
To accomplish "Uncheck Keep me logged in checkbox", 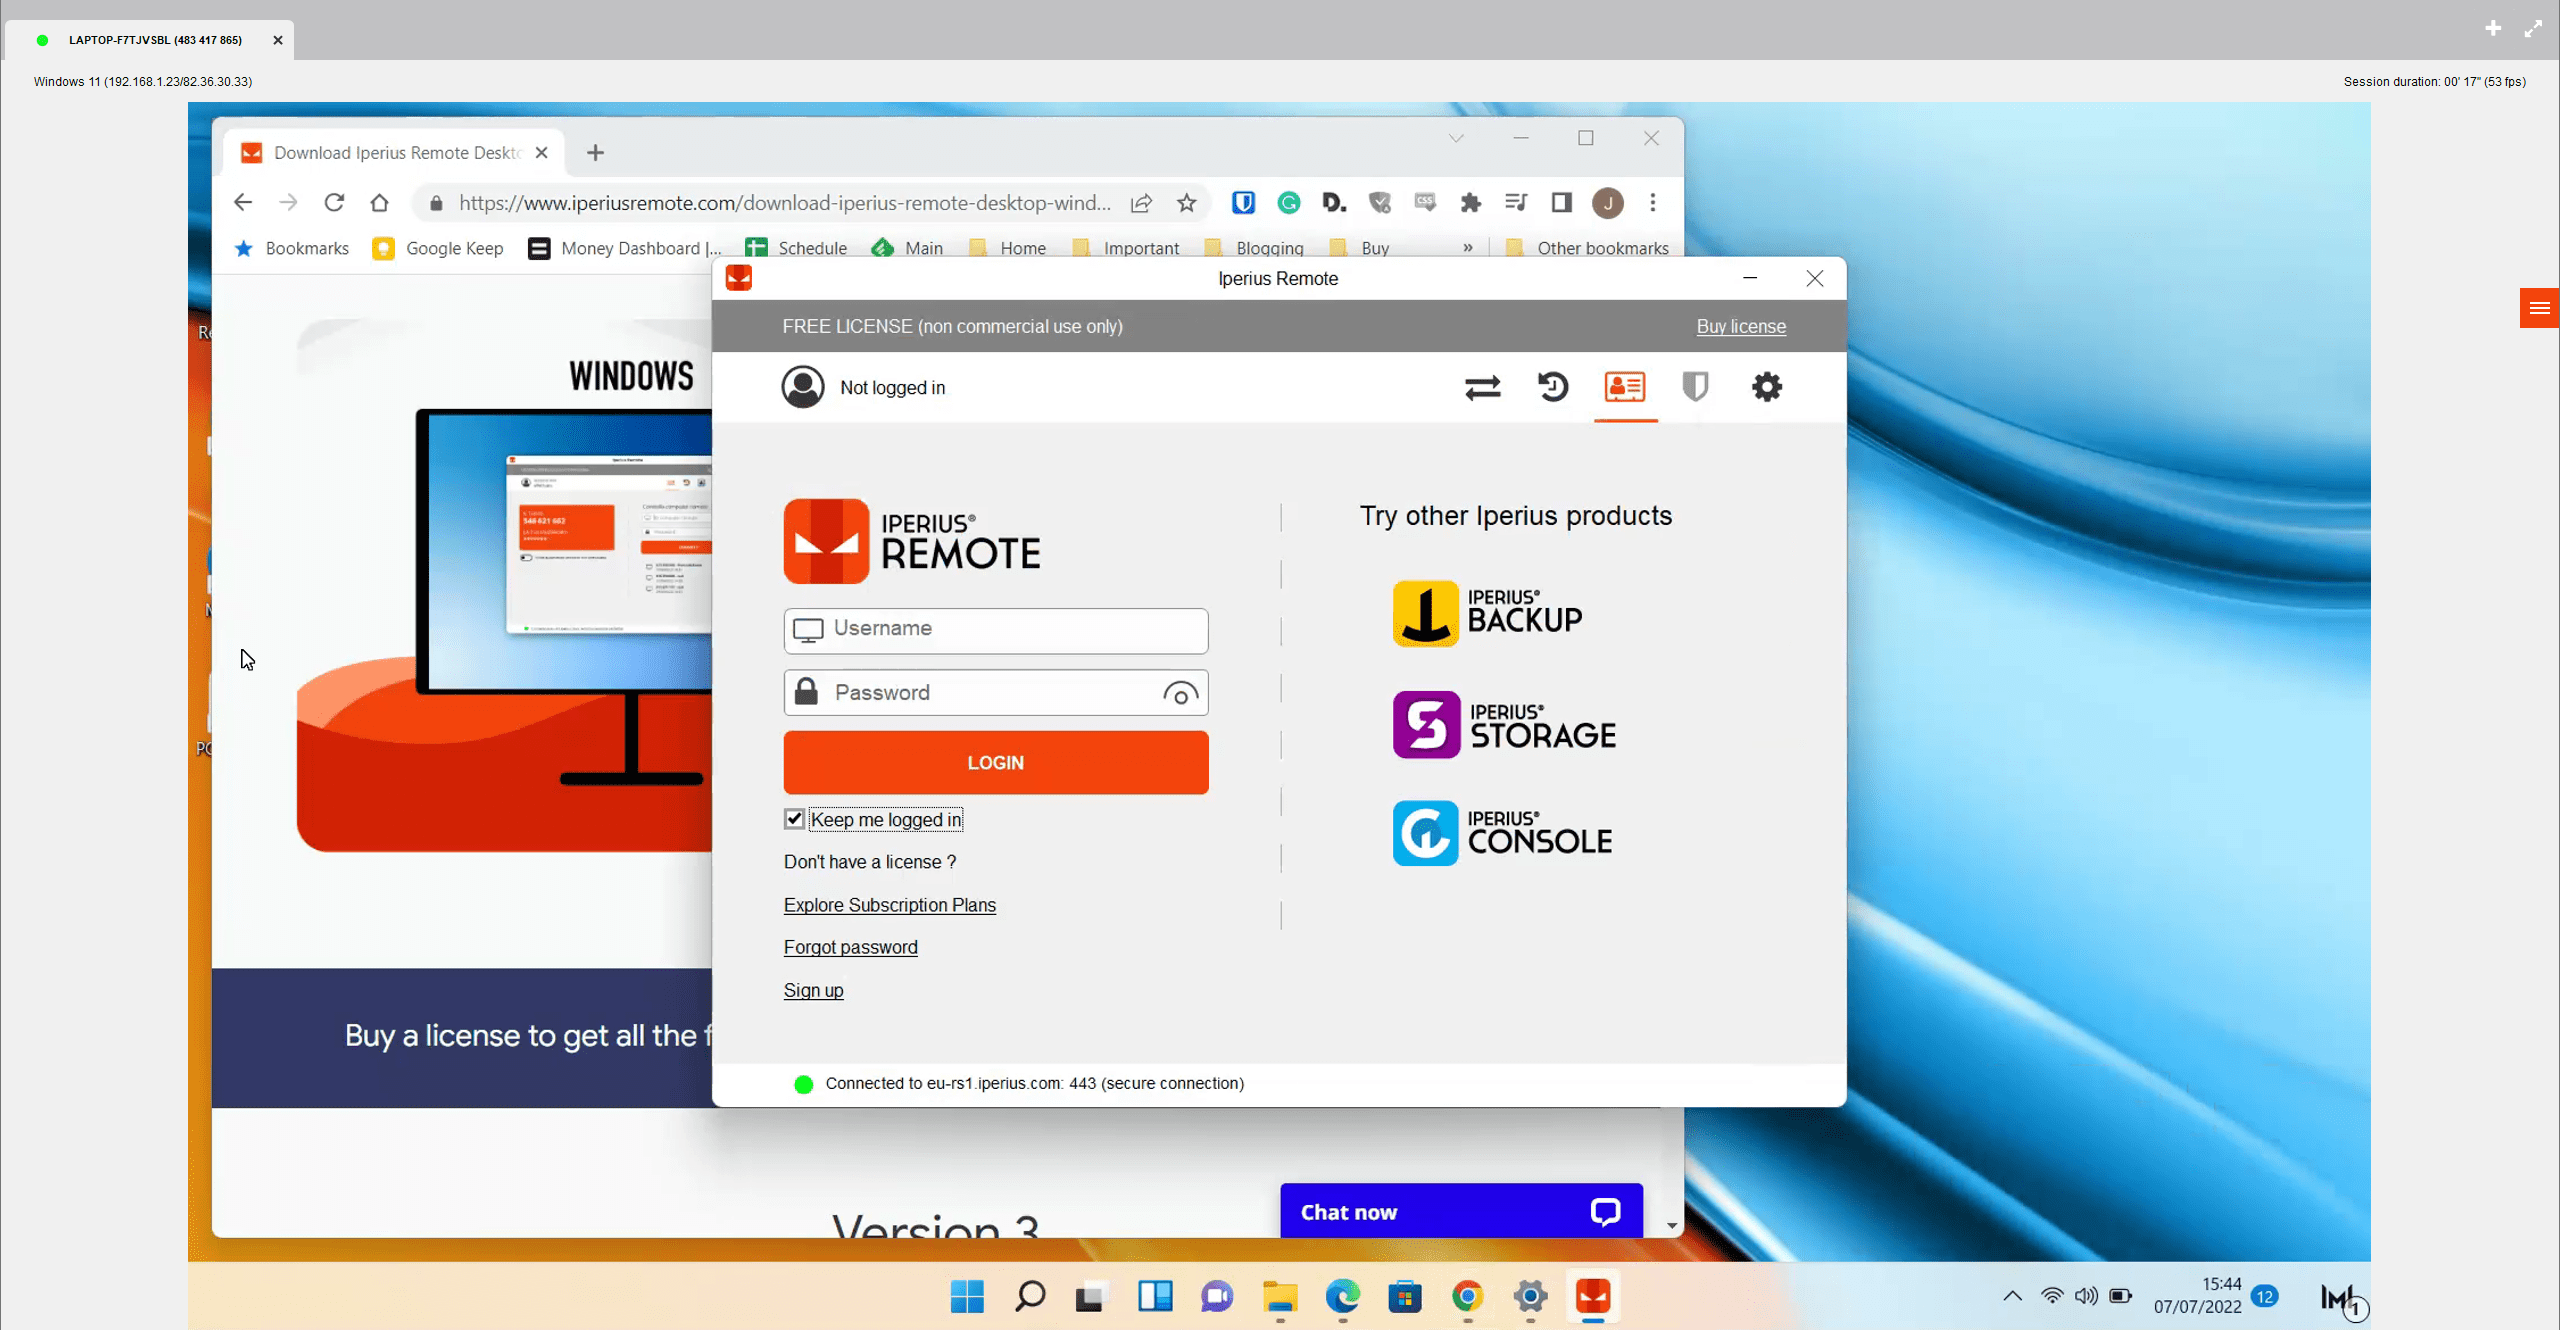I will click(794, 819).
